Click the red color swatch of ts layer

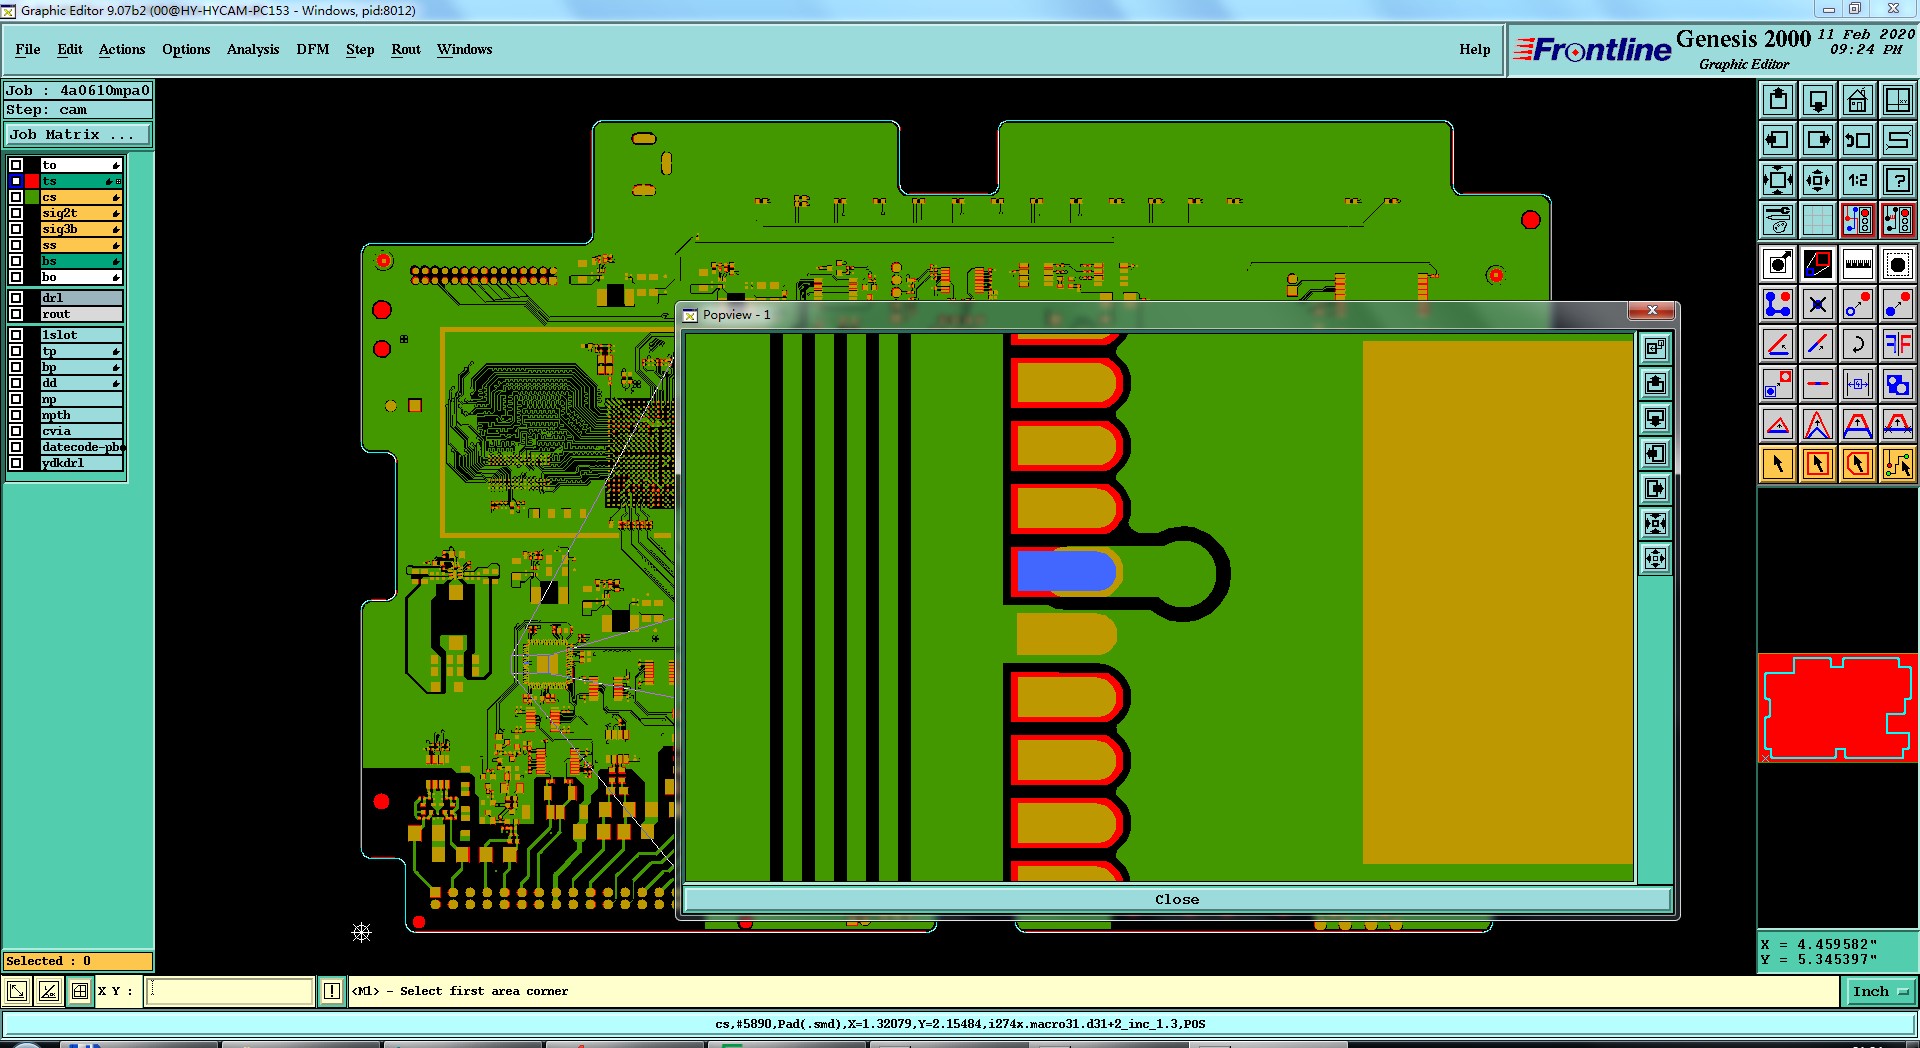(32, 181)
